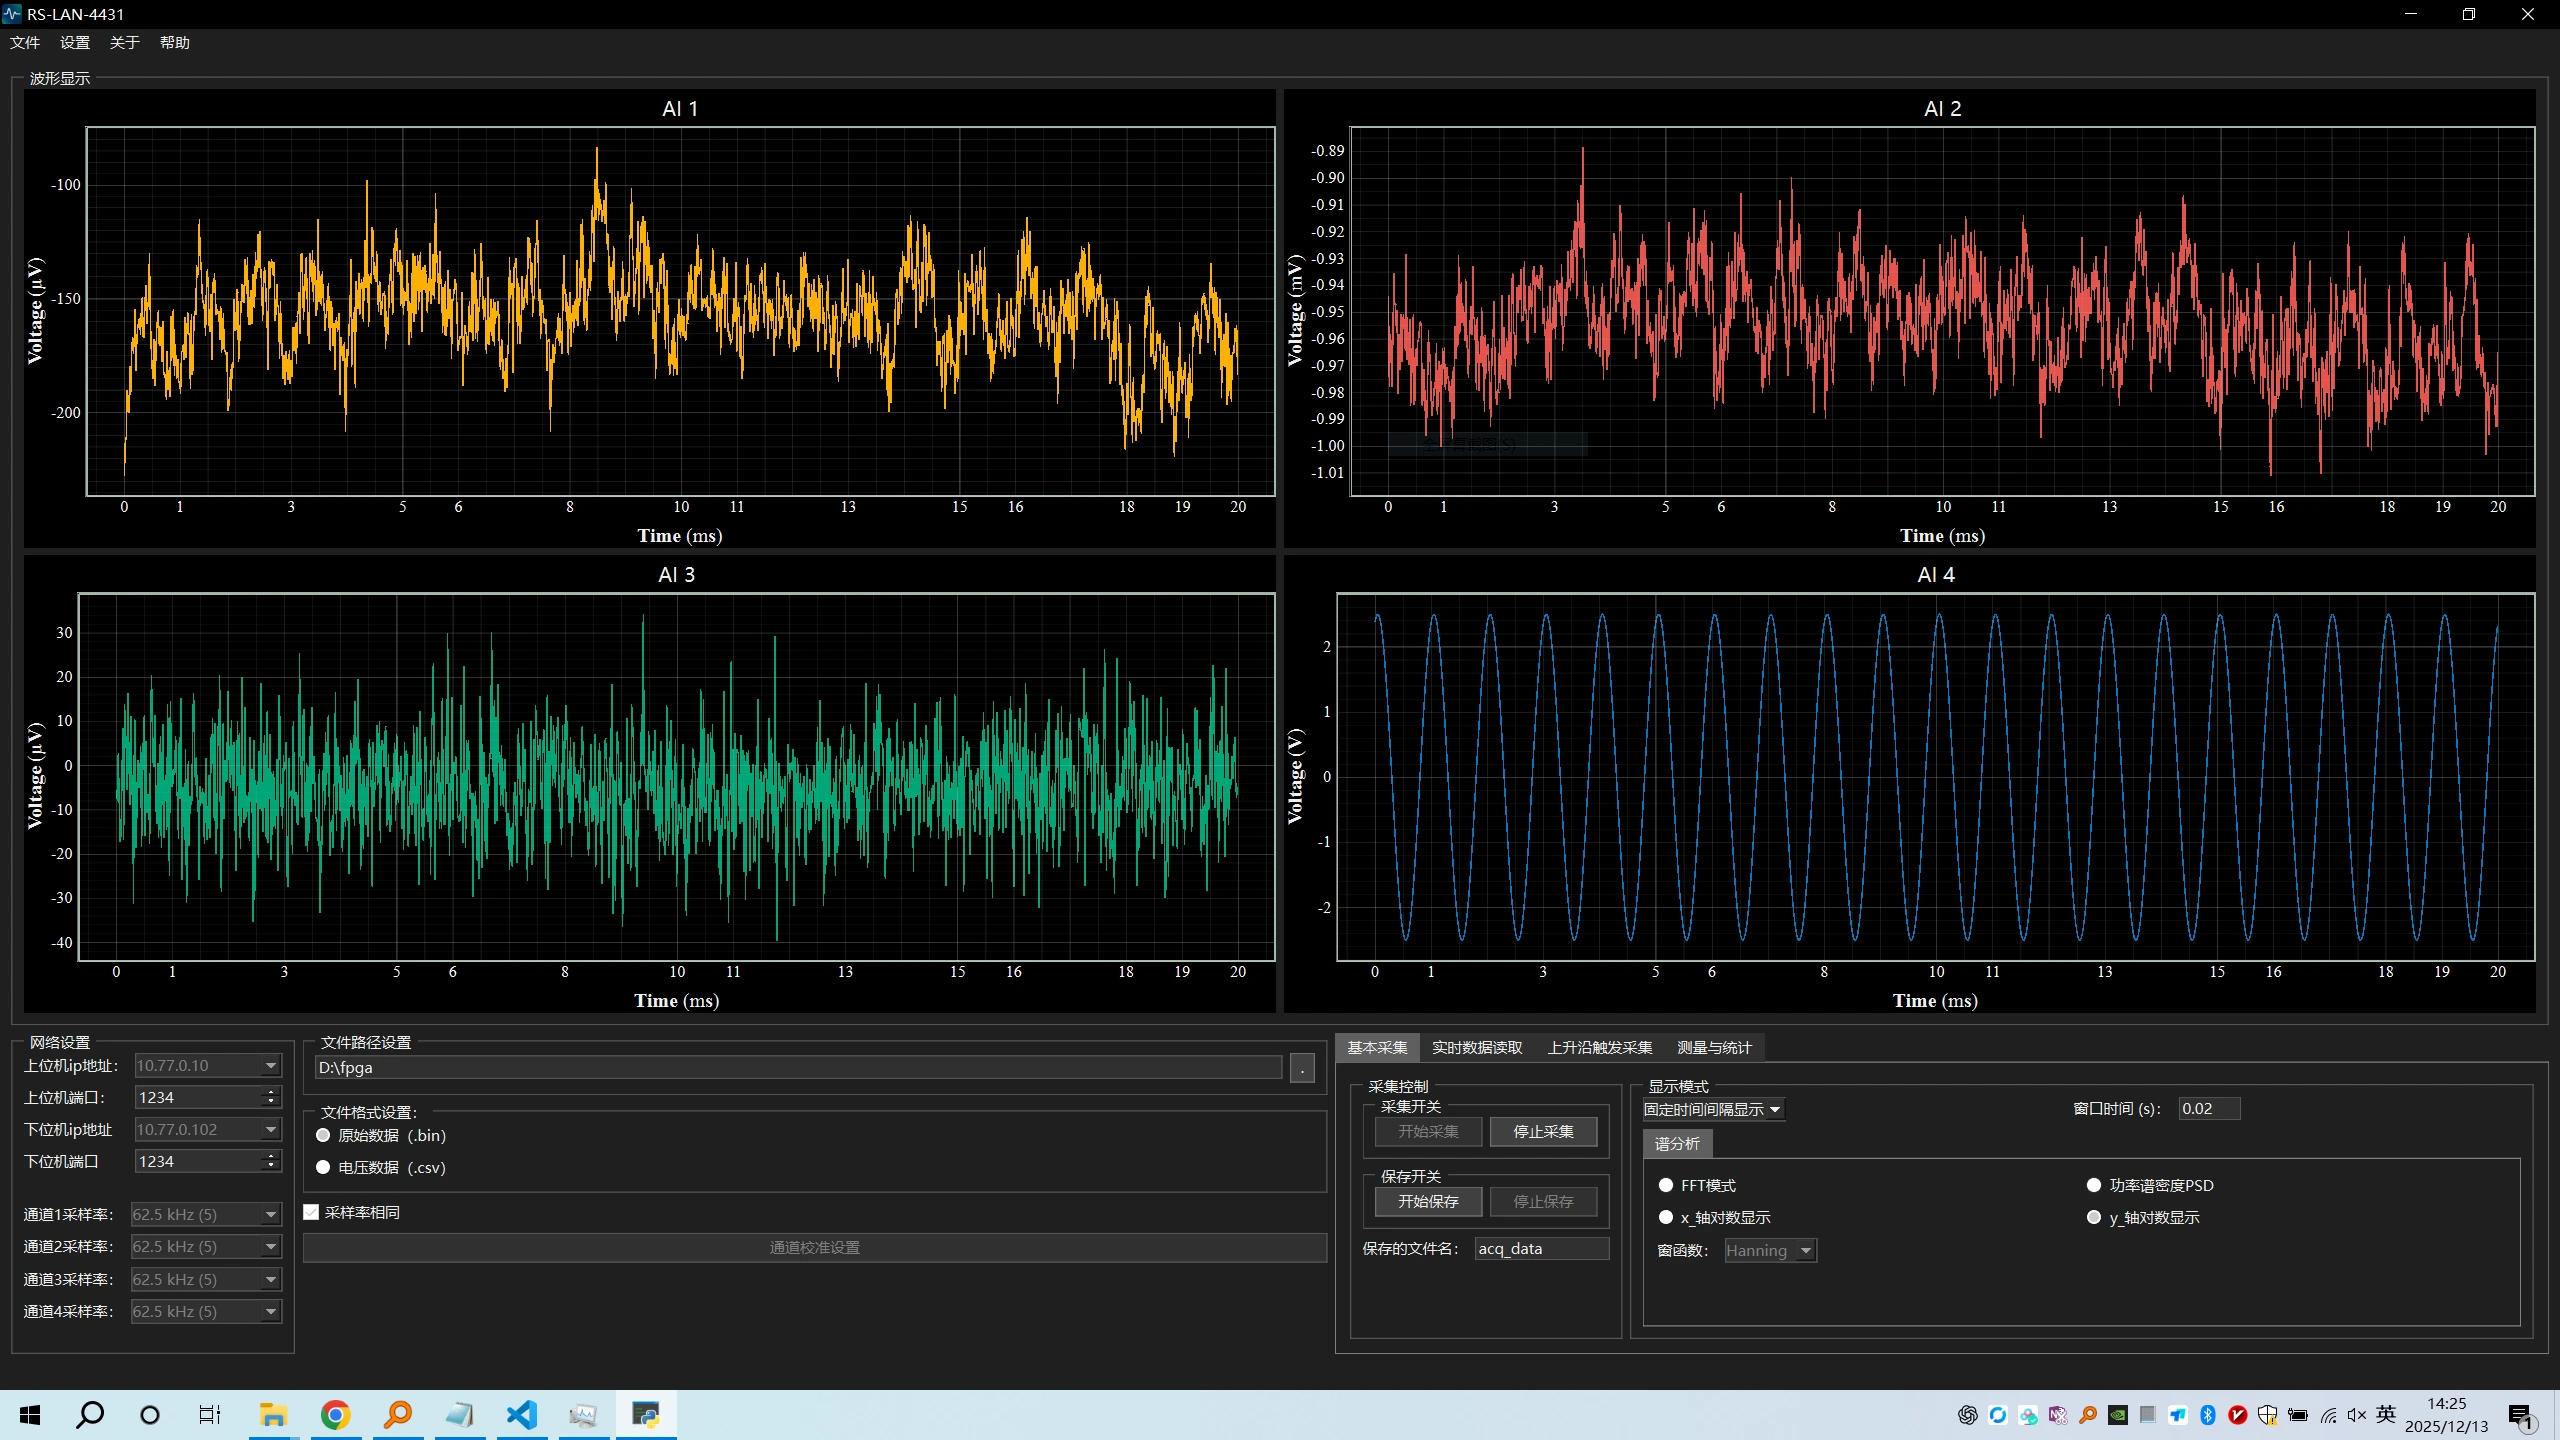Open Visual Studio Code from taskbar
The image size is (2560, 1440).
point(522,1414)
